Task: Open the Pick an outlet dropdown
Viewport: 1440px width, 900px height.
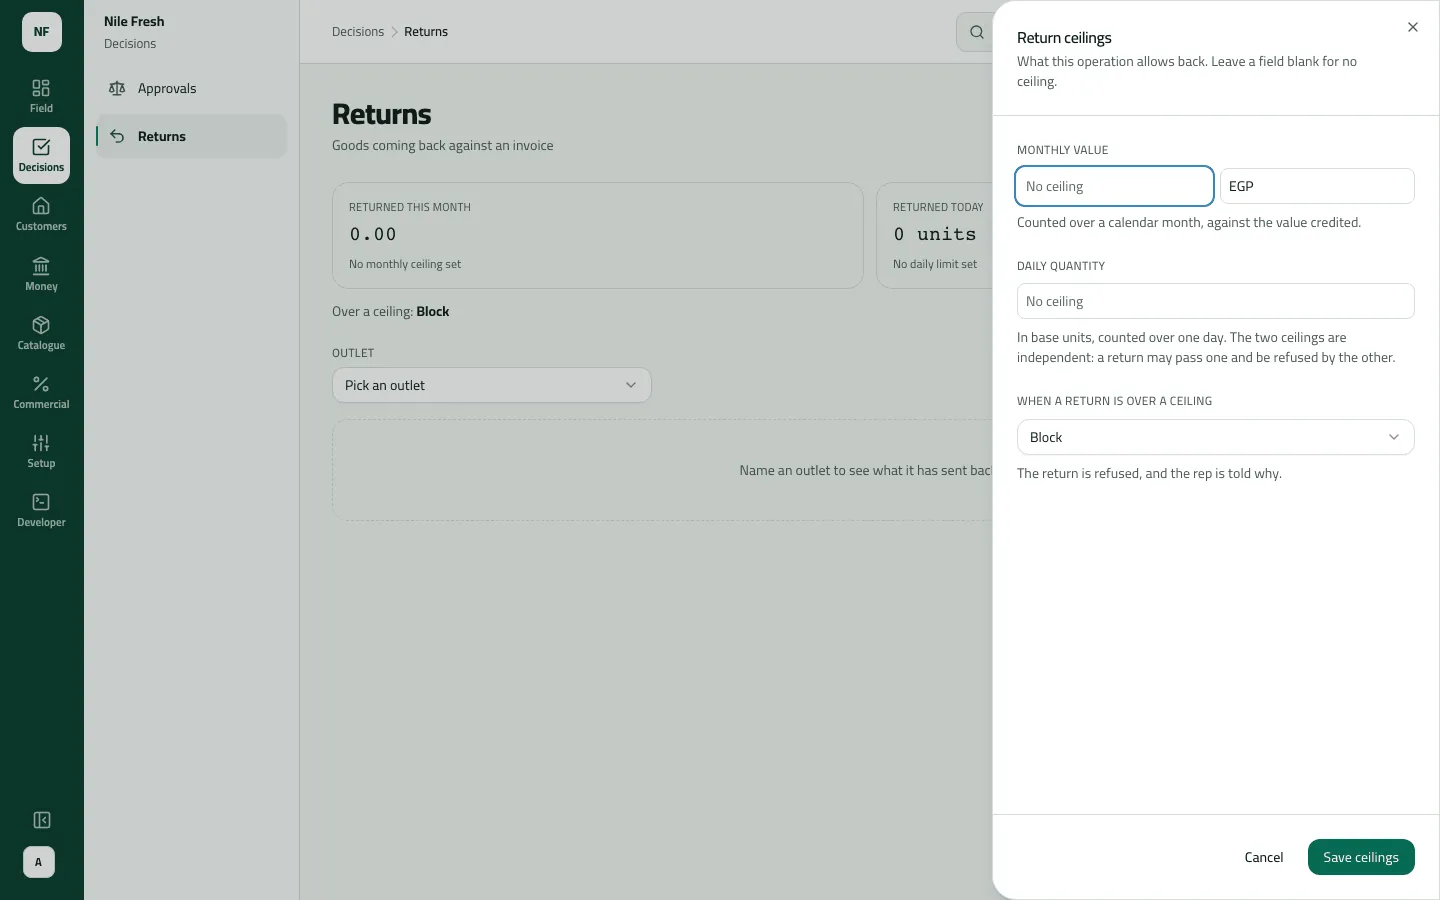Action: pyautogui.click(x=492, y=385)
